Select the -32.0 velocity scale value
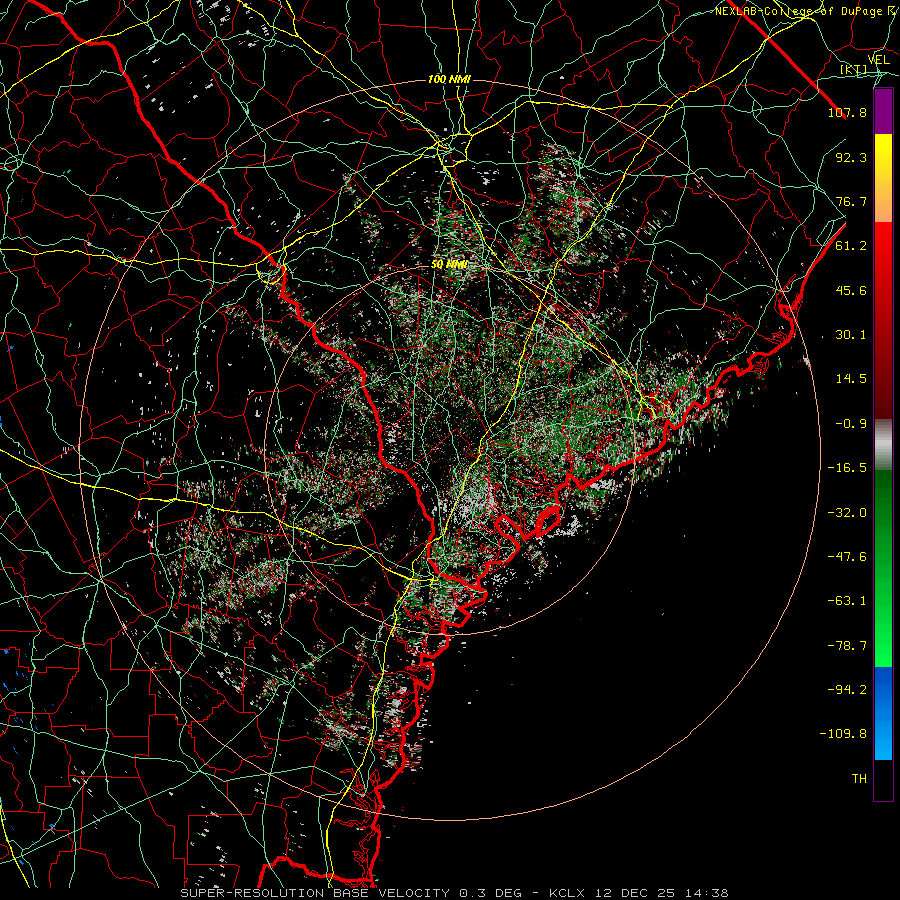900x900 pixels. point(847,513)
